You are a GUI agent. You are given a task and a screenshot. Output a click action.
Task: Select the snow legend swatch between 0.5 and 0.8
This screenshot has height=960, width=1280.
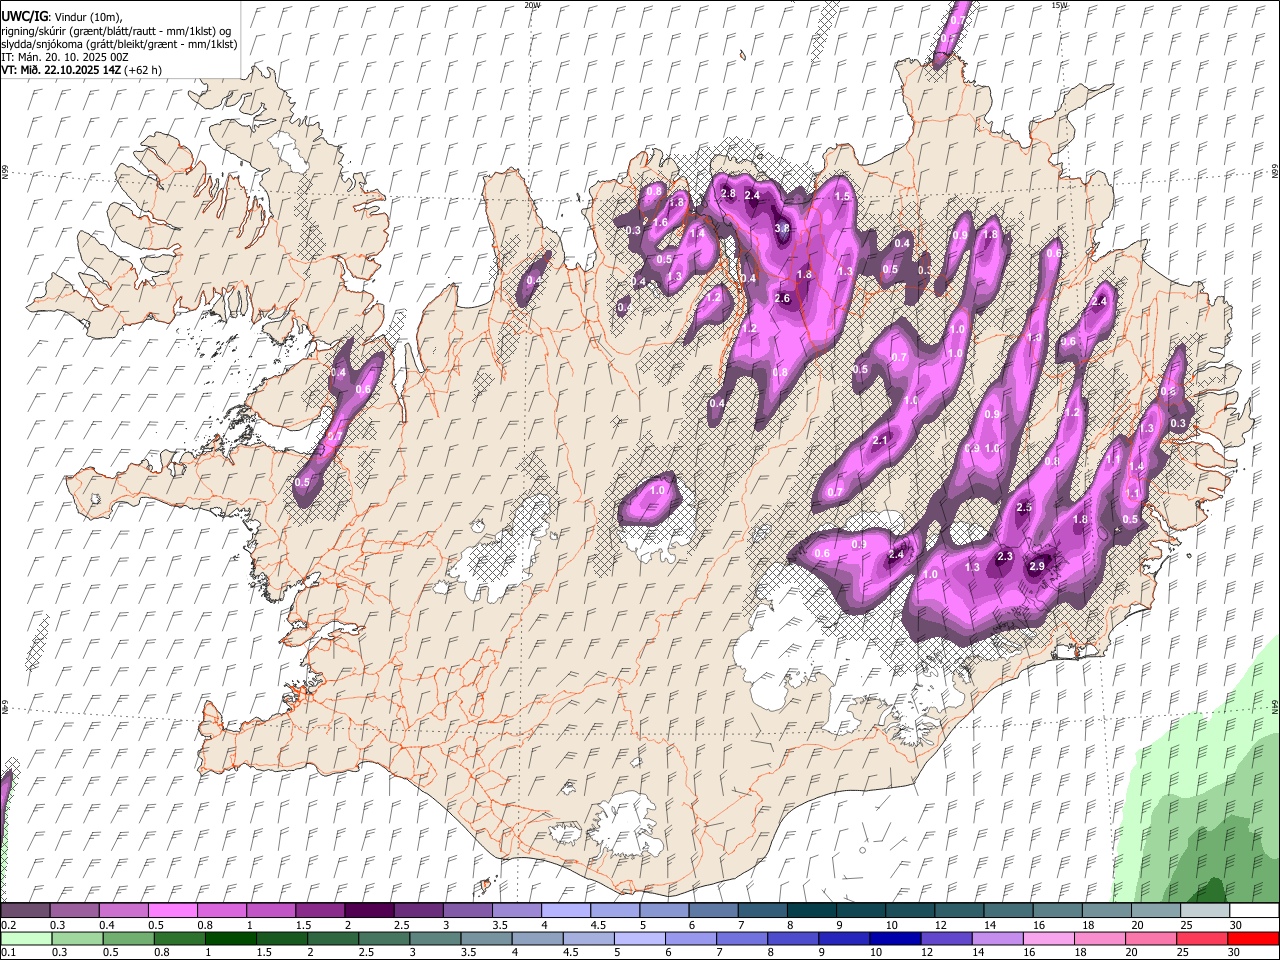point(173,911)
